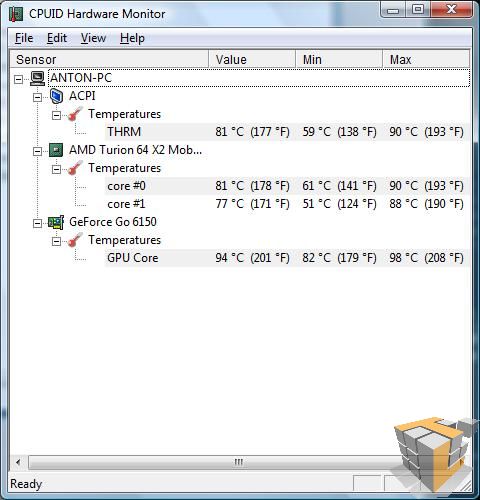Click the thermometer icon under GeForce Go 6150
480x500 pixels.
[x=75, y=240]
